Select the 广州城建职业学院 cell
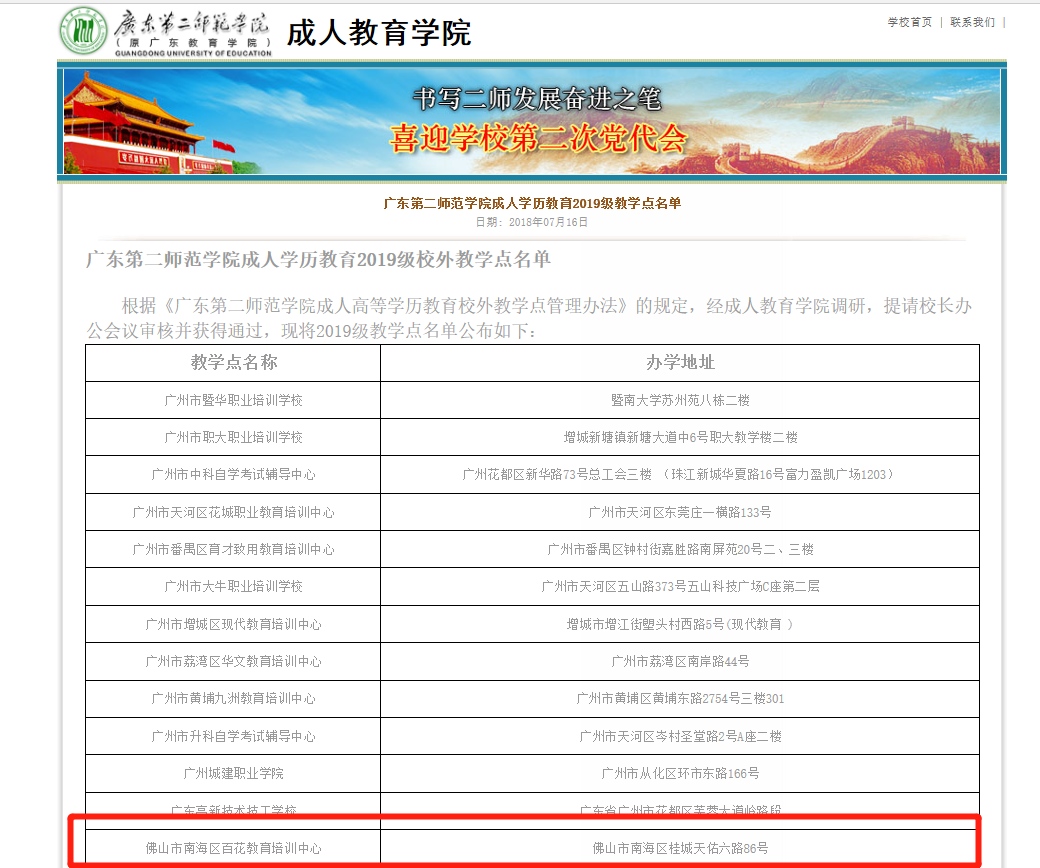Screen dimensions: 1040x868 233,773
